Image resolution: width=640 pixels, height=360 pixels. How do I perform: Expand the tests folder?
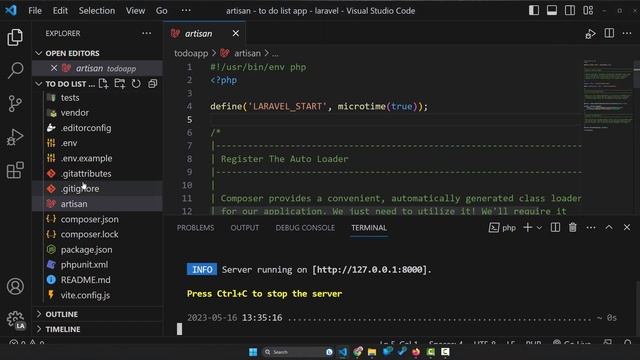pos(97,98)
